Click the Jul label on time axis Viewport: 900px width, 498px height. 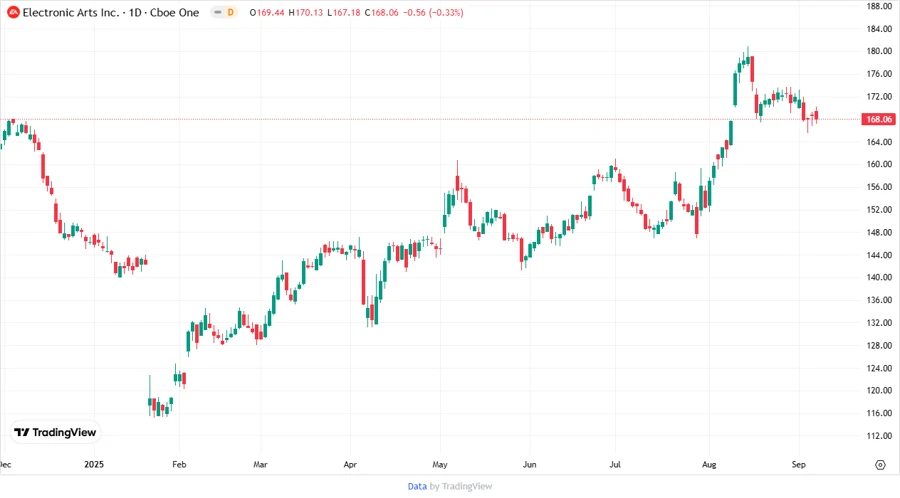point(615,464)
